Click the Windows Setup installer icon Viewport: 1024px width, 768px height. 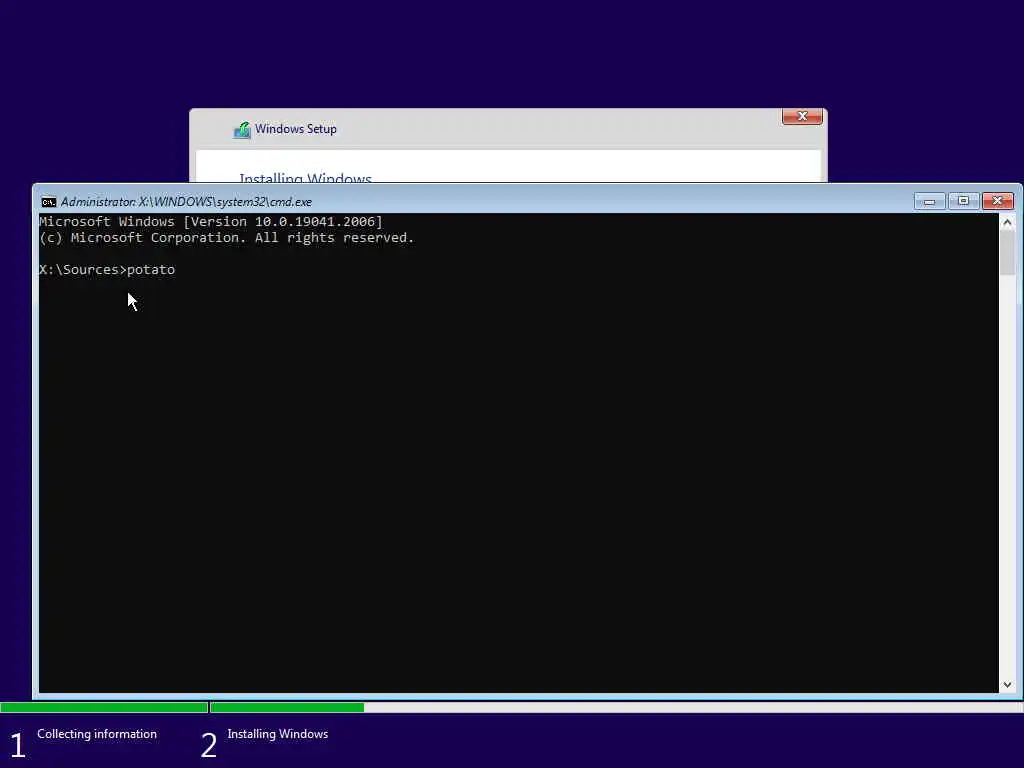pos(242,129)
